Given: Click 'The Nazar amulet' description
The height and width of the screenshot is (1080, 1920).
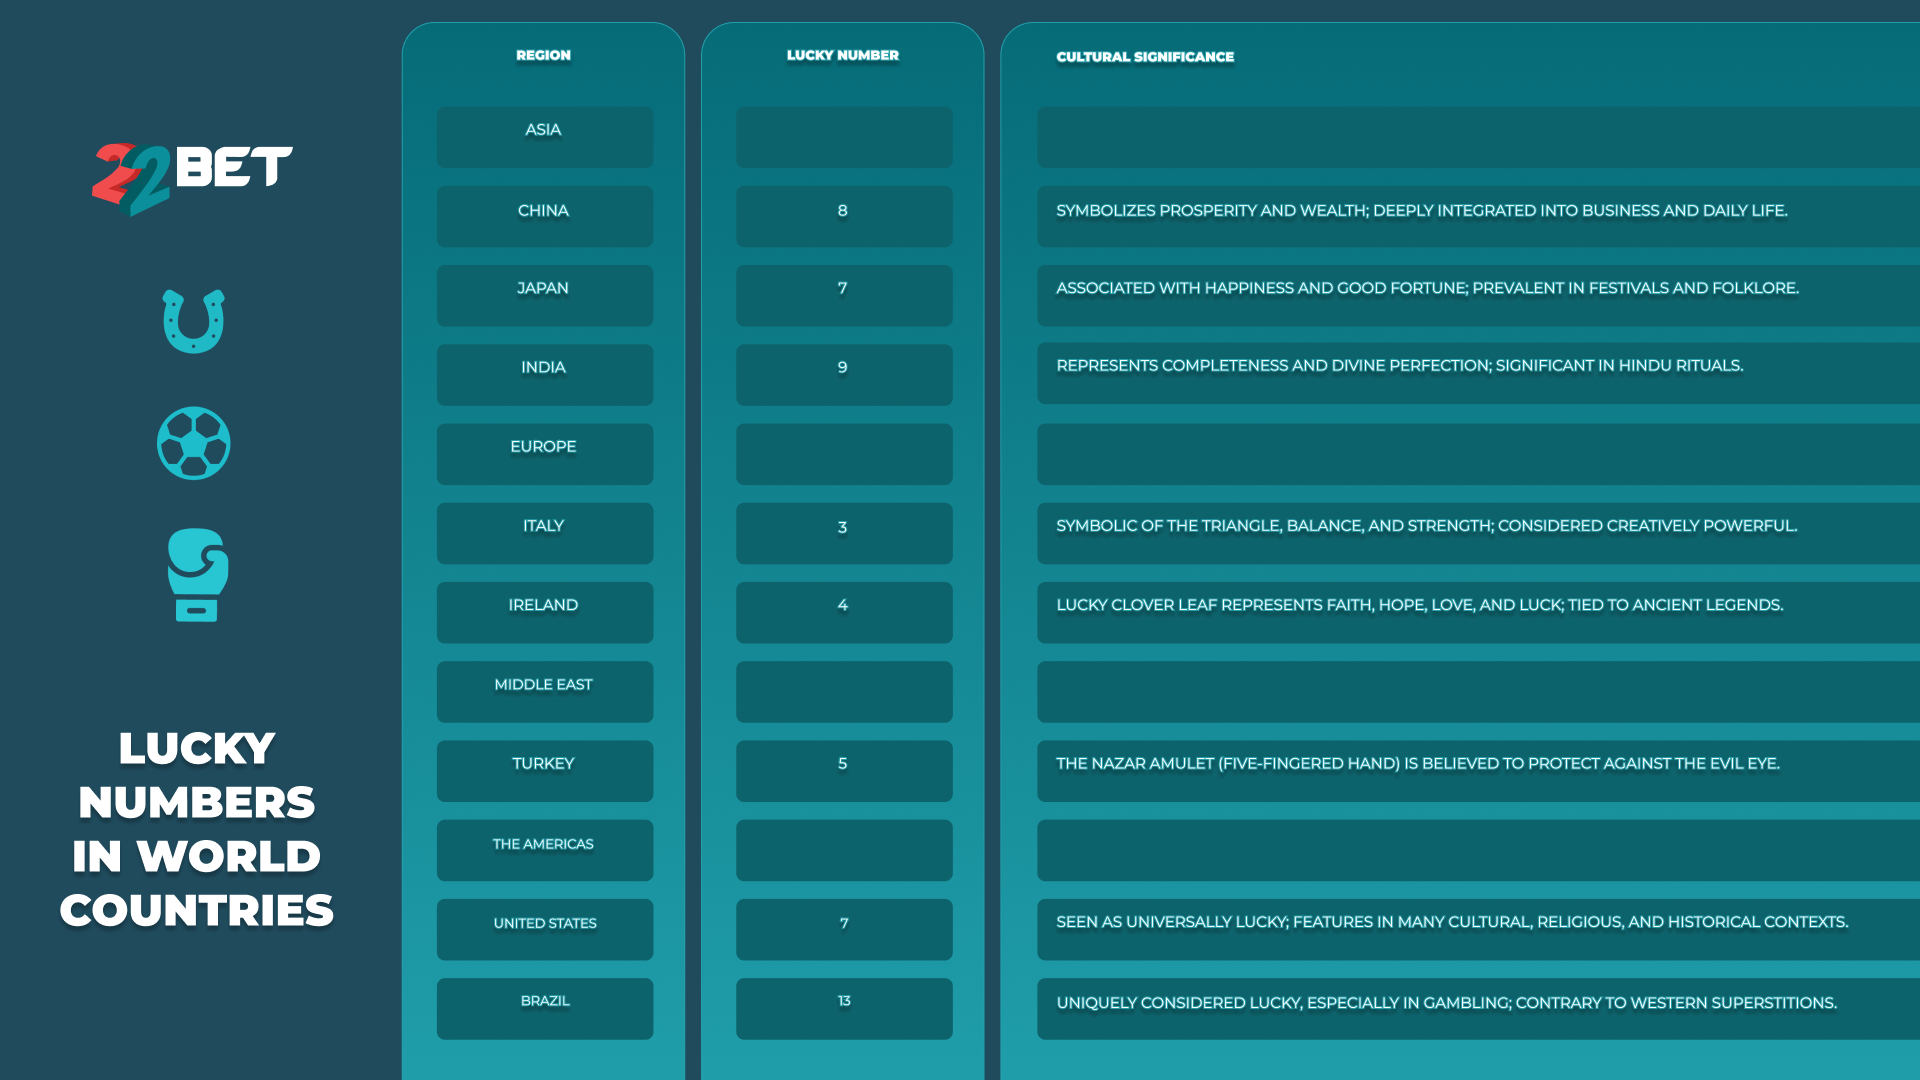Looking at the screenshot, I should (x=1418, y=764).
